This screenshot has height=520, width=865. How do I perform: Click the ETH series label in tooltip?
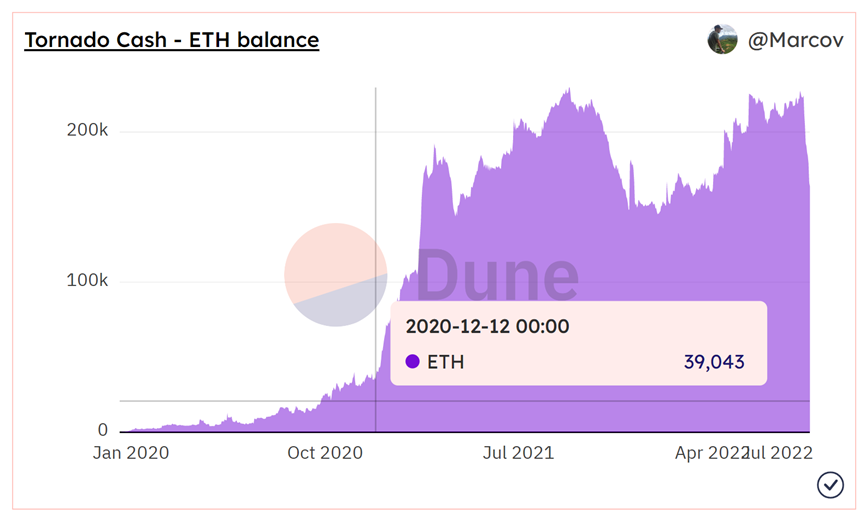445,362
